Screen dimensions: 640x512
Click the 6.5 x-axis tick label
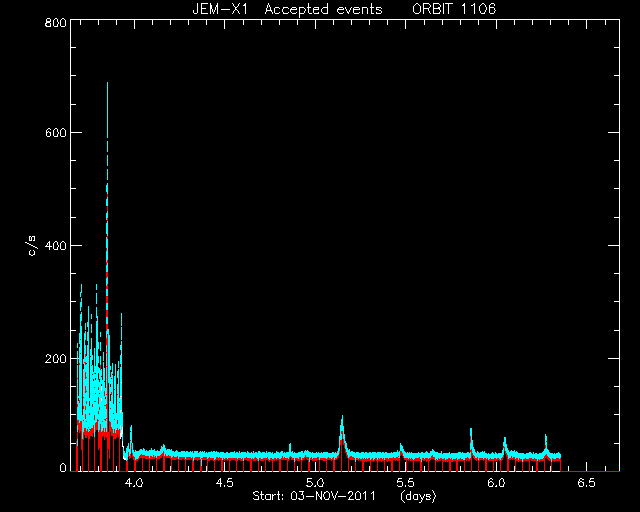[587, 483]
